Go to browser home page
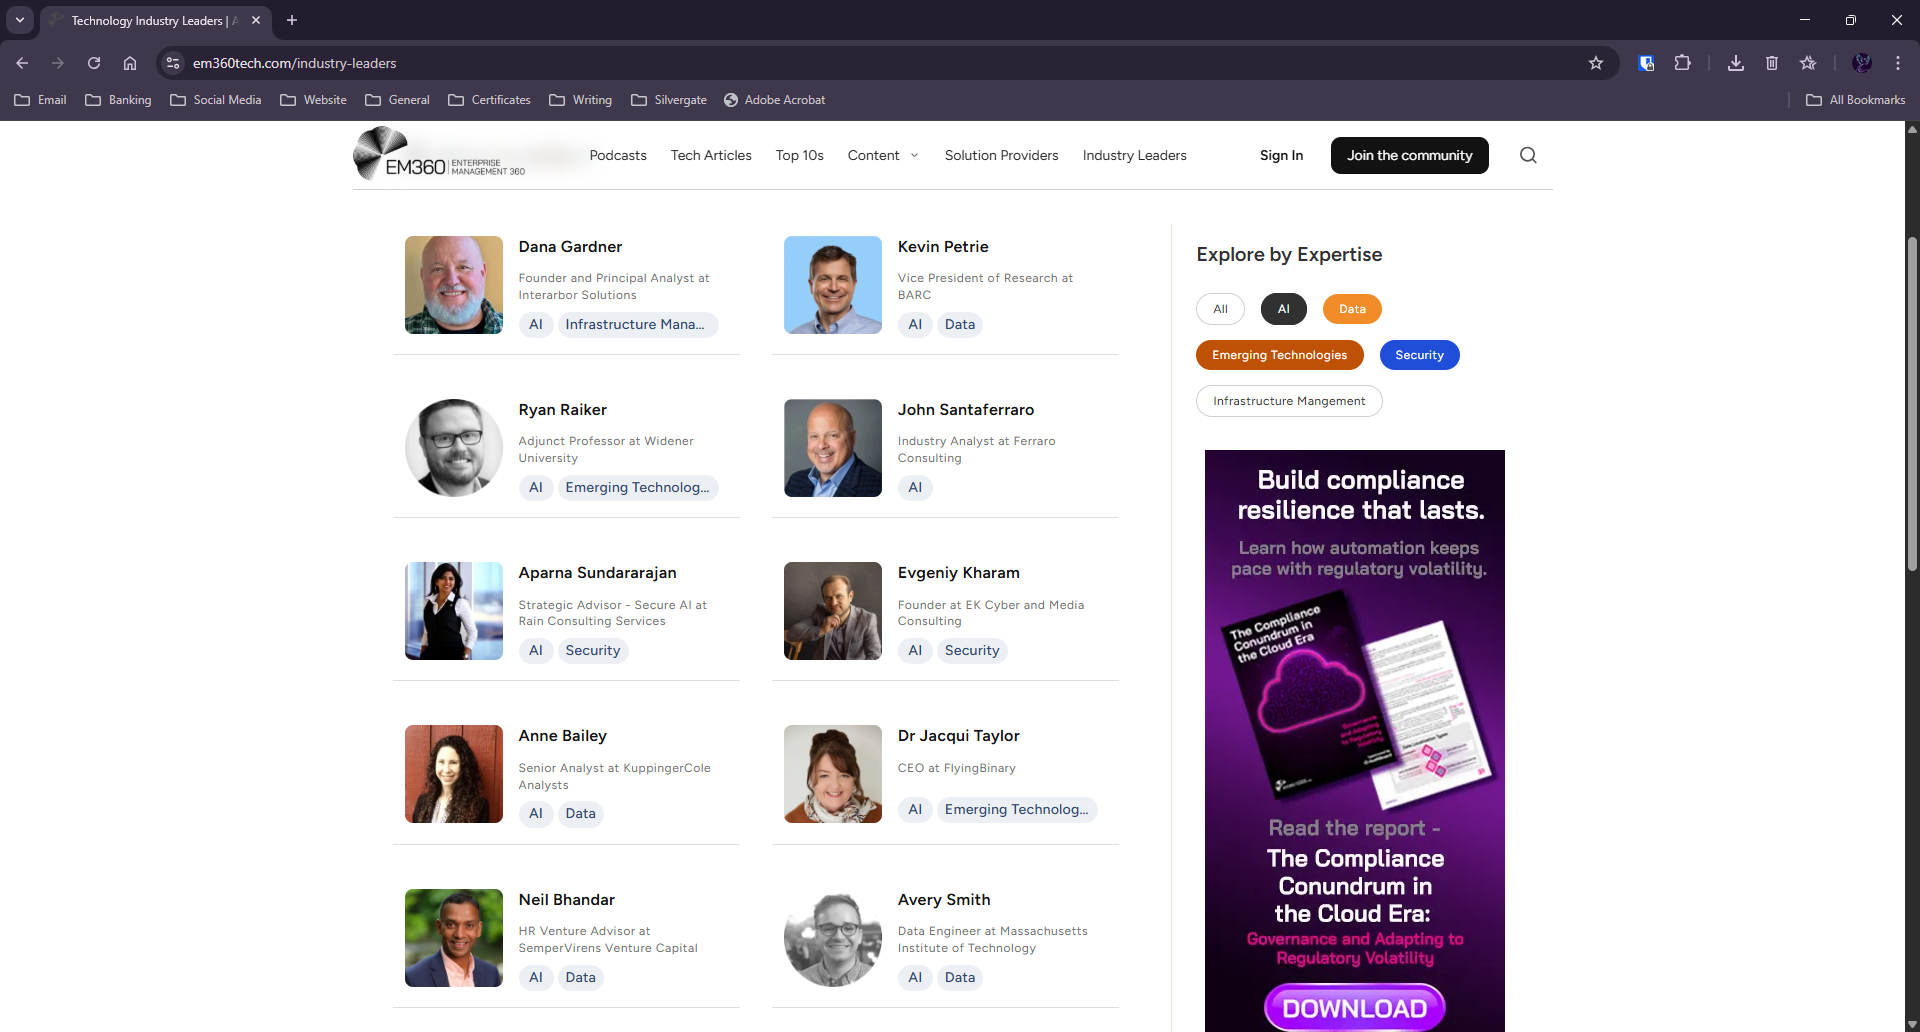This screenshot has width=1920, height=1032. tap(129, 62)
